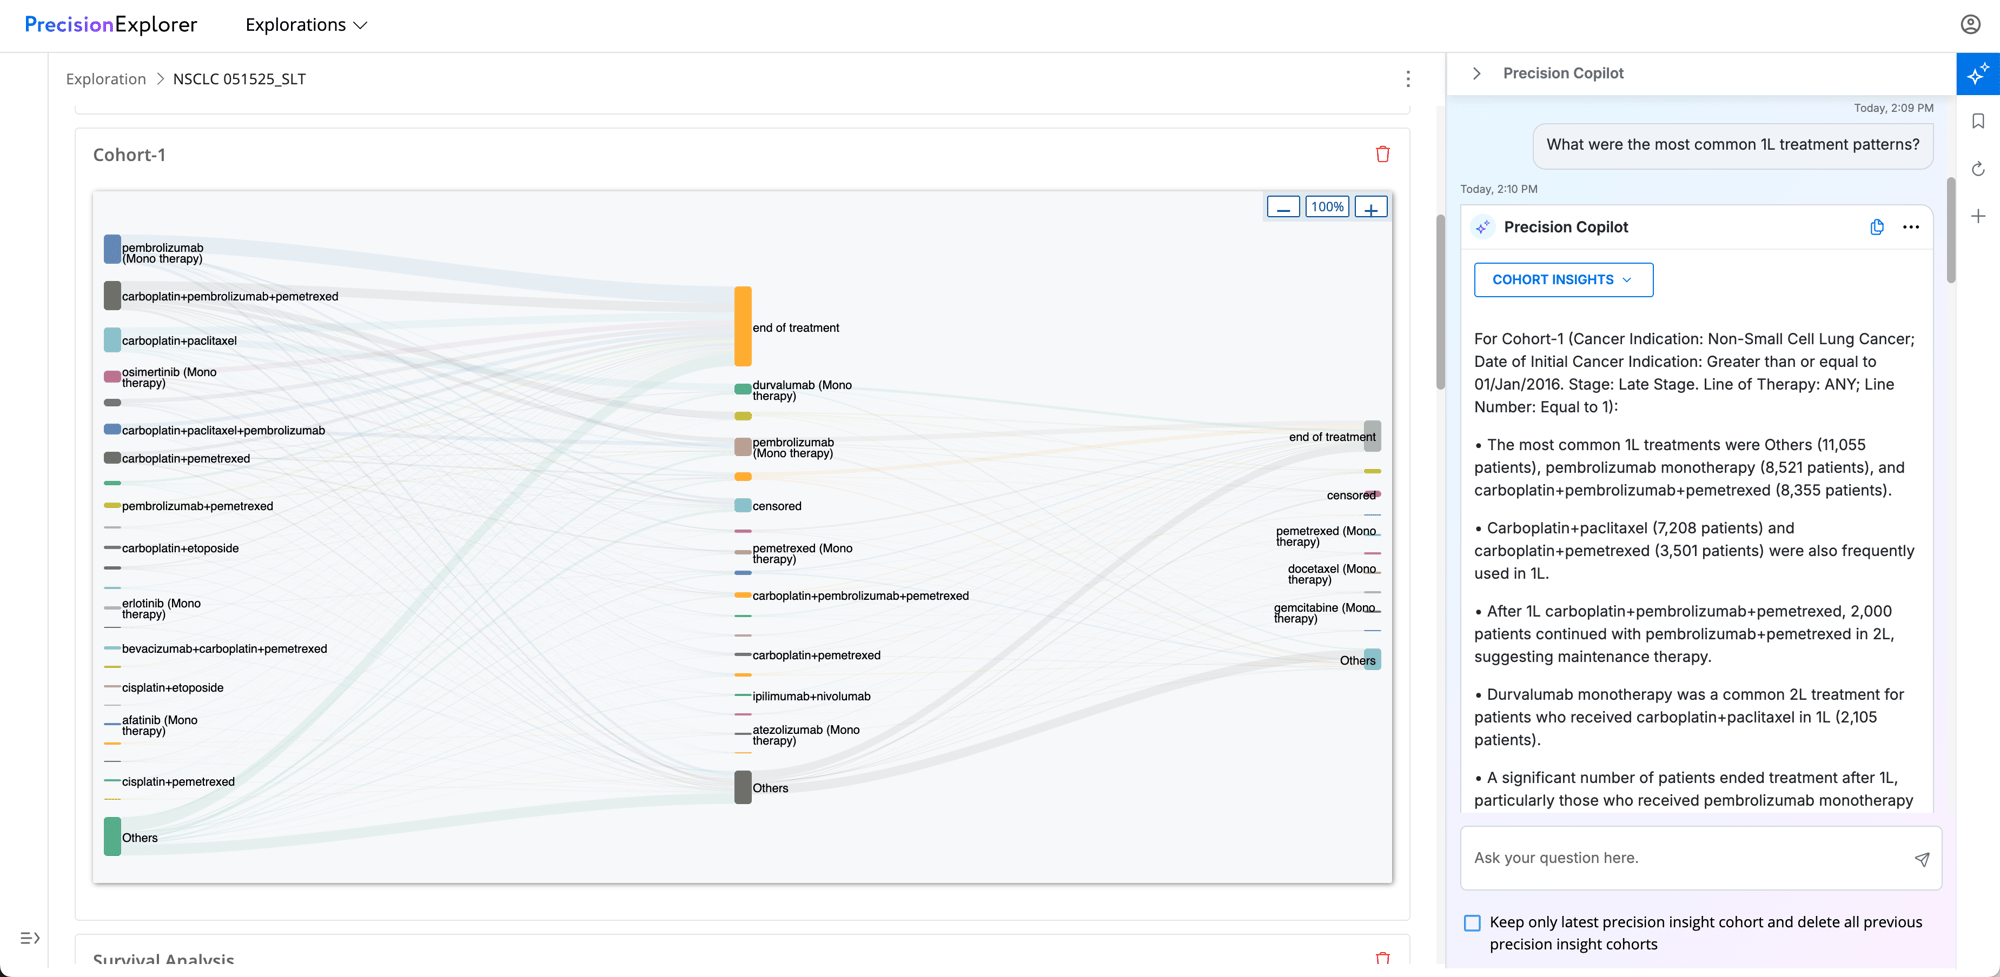Click the 100% zoom level button

(x=1327, y=206)
